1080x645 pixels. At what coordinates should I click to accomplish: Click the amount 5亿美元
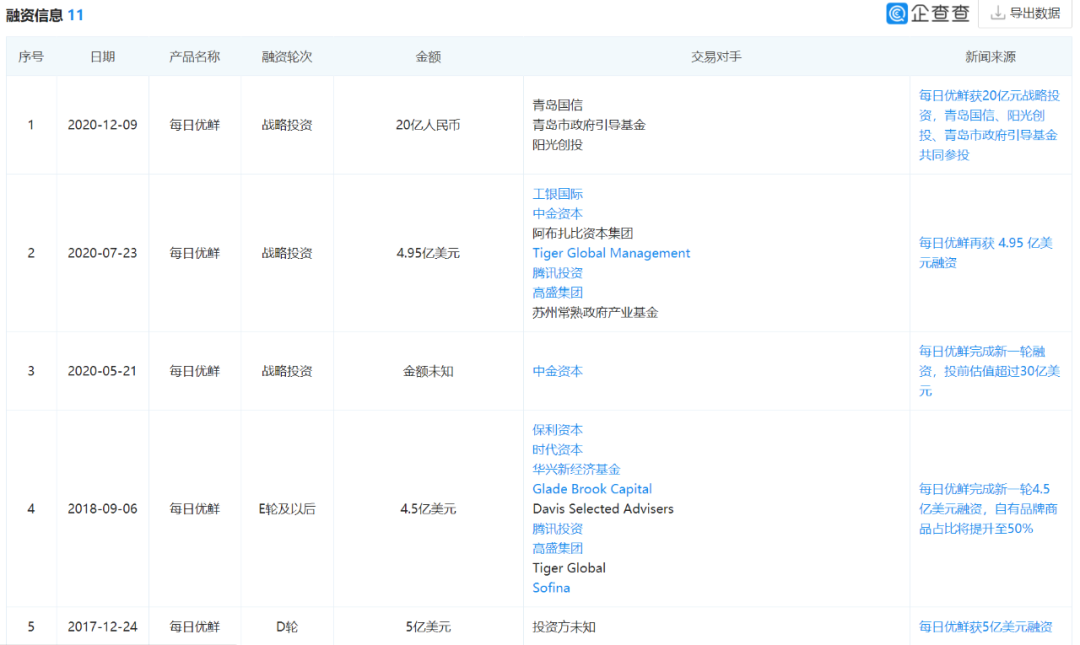428,626
